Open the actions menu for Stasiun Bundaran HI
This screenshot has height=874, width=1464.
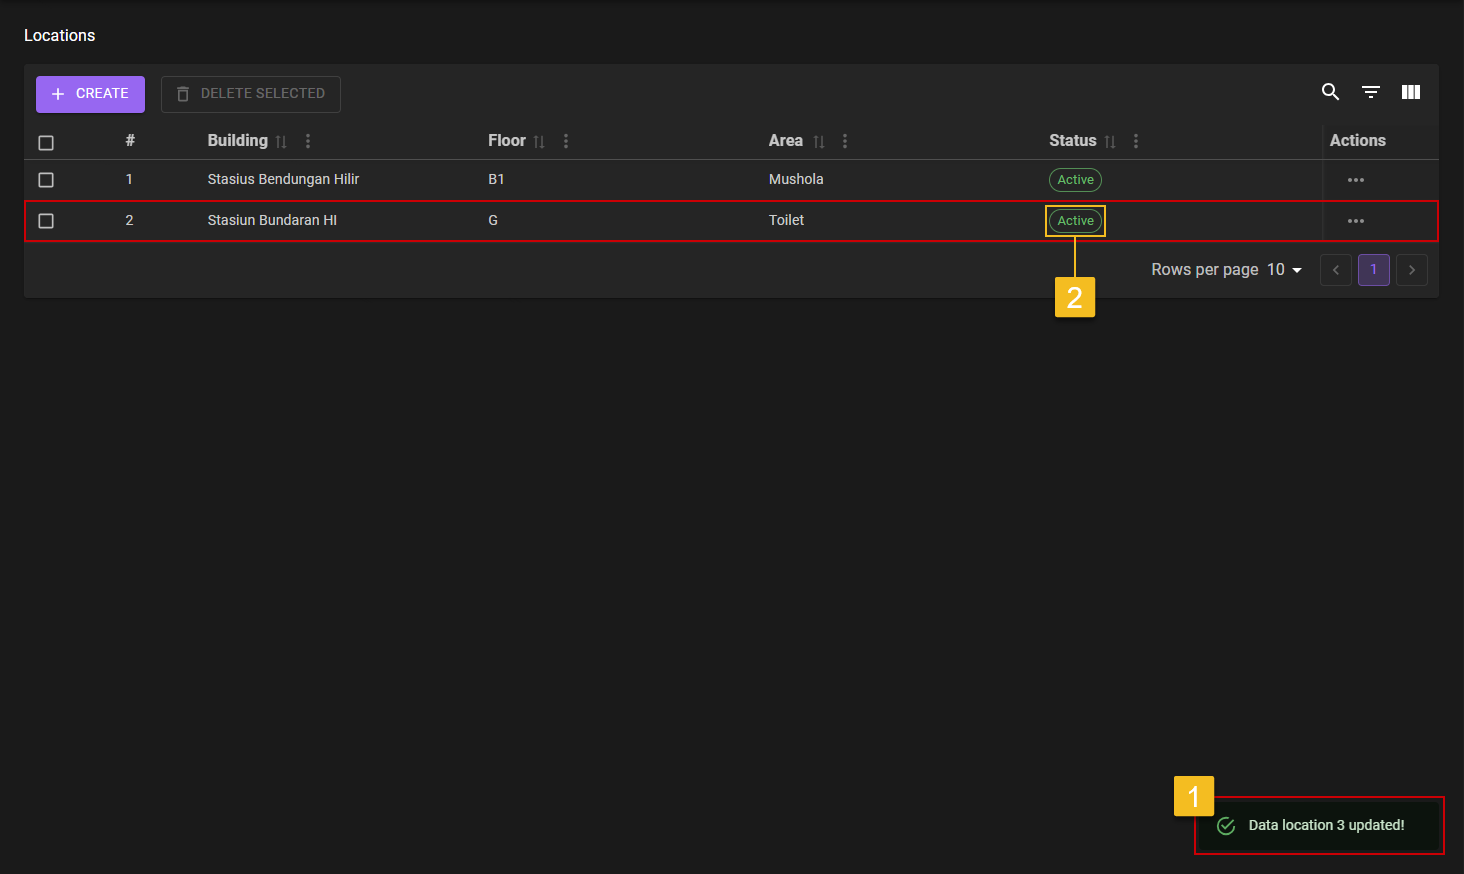[x=1355, y=220]
